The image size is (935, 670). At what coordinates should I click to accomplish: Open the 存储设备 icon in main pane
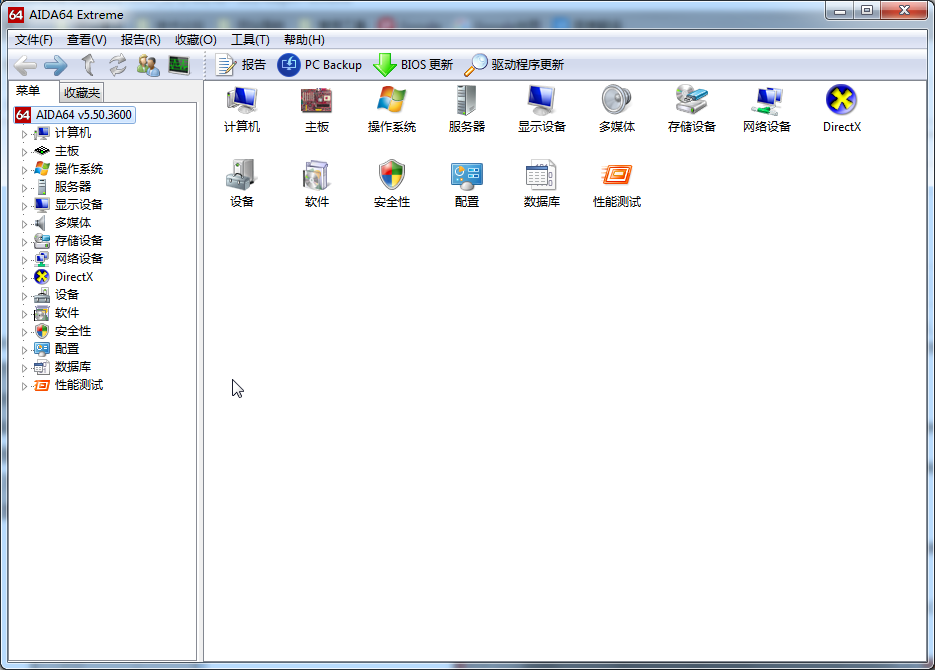692,110
